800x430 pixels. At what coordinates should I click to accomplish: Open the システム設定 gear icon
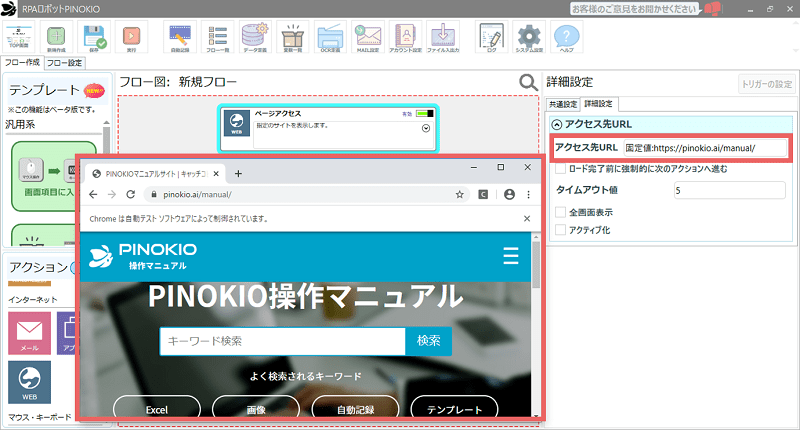pyautogui.click(x=529, y=37)
